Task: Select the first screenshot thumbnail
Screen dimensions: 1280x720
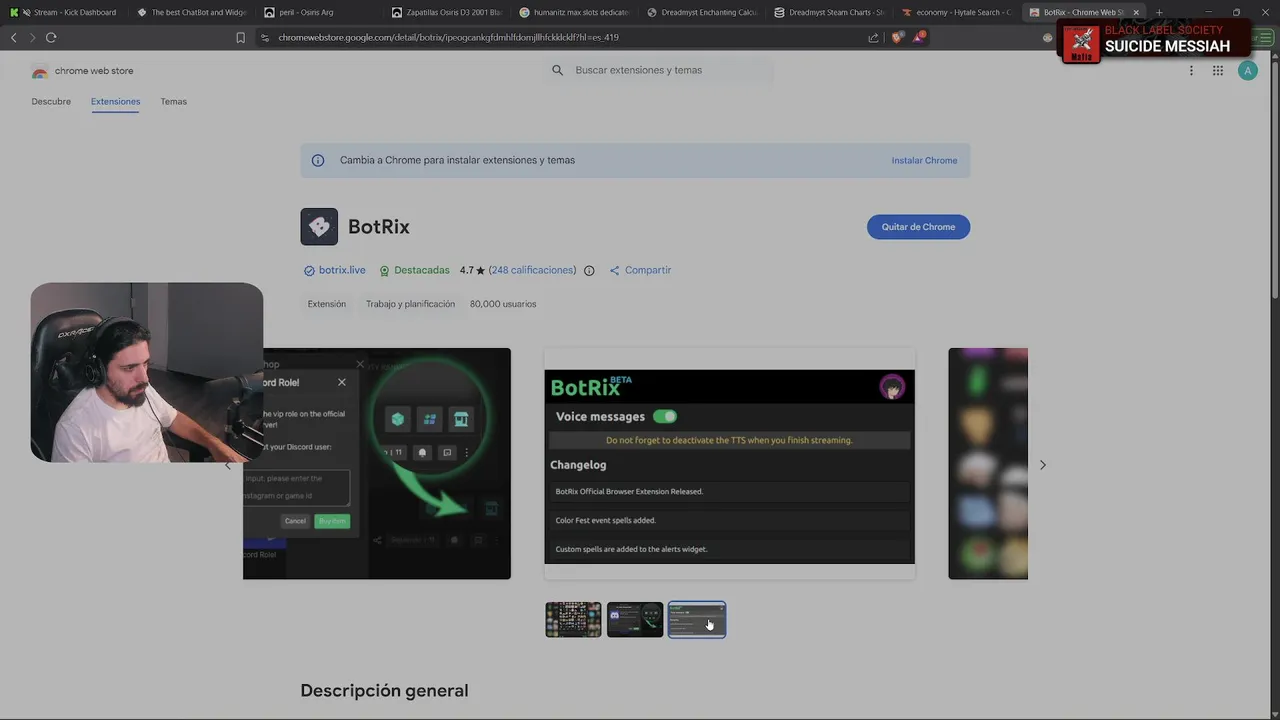Action: (573, 620)
